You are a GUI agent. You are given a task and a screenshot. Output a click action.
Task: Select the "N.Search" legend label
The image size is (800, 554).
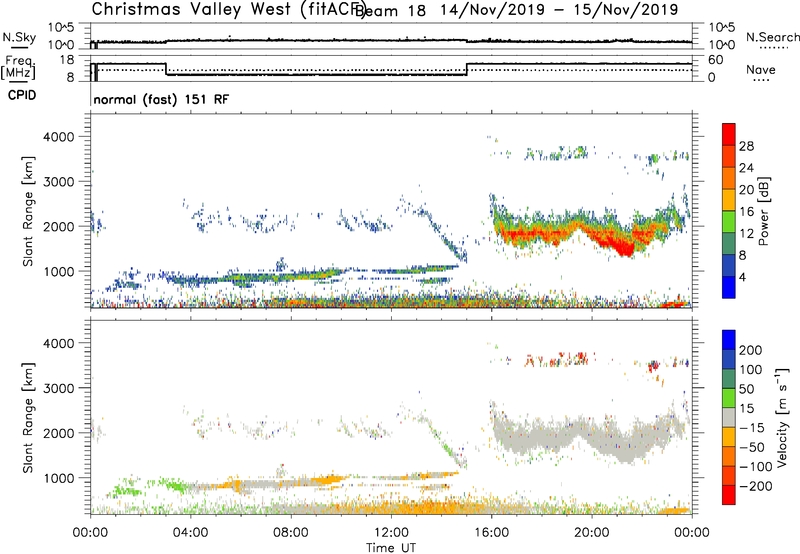tap(773, 37)
